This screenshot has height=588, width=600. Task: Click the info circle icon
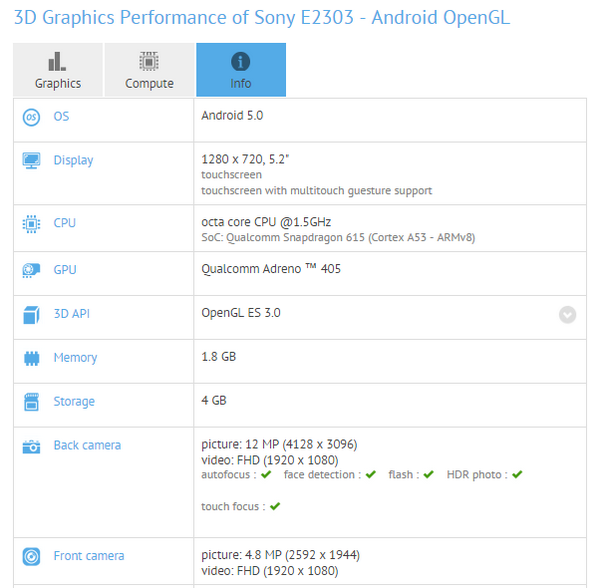tap(241, 62)
